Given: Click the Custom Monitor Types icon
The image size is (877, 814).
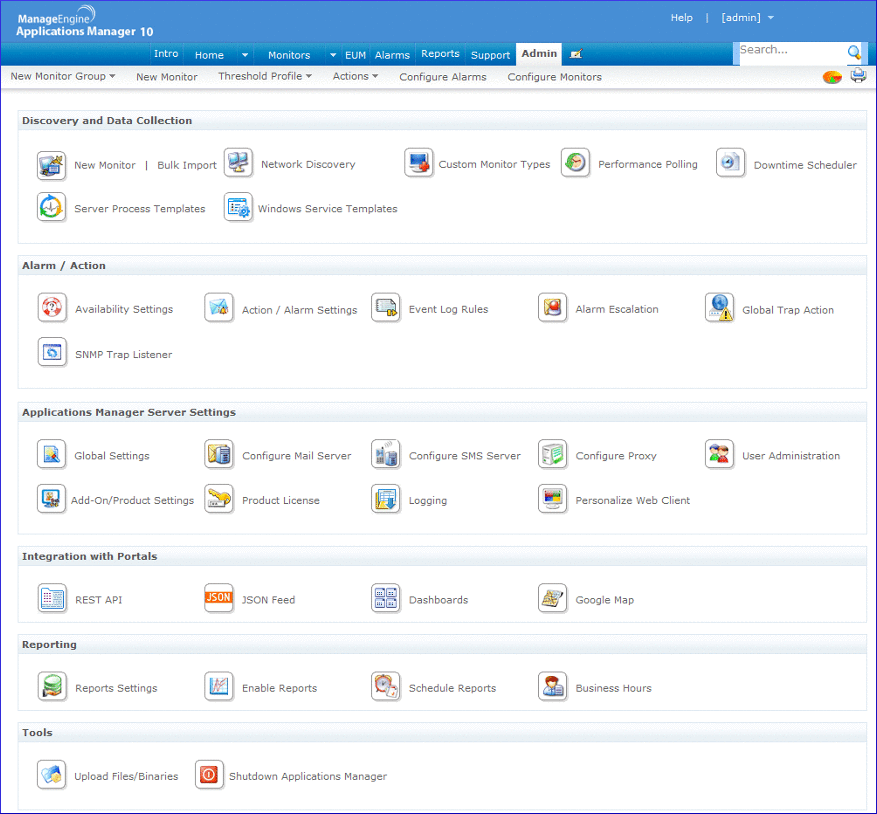Looking at the screenshot, I should 418,163.
